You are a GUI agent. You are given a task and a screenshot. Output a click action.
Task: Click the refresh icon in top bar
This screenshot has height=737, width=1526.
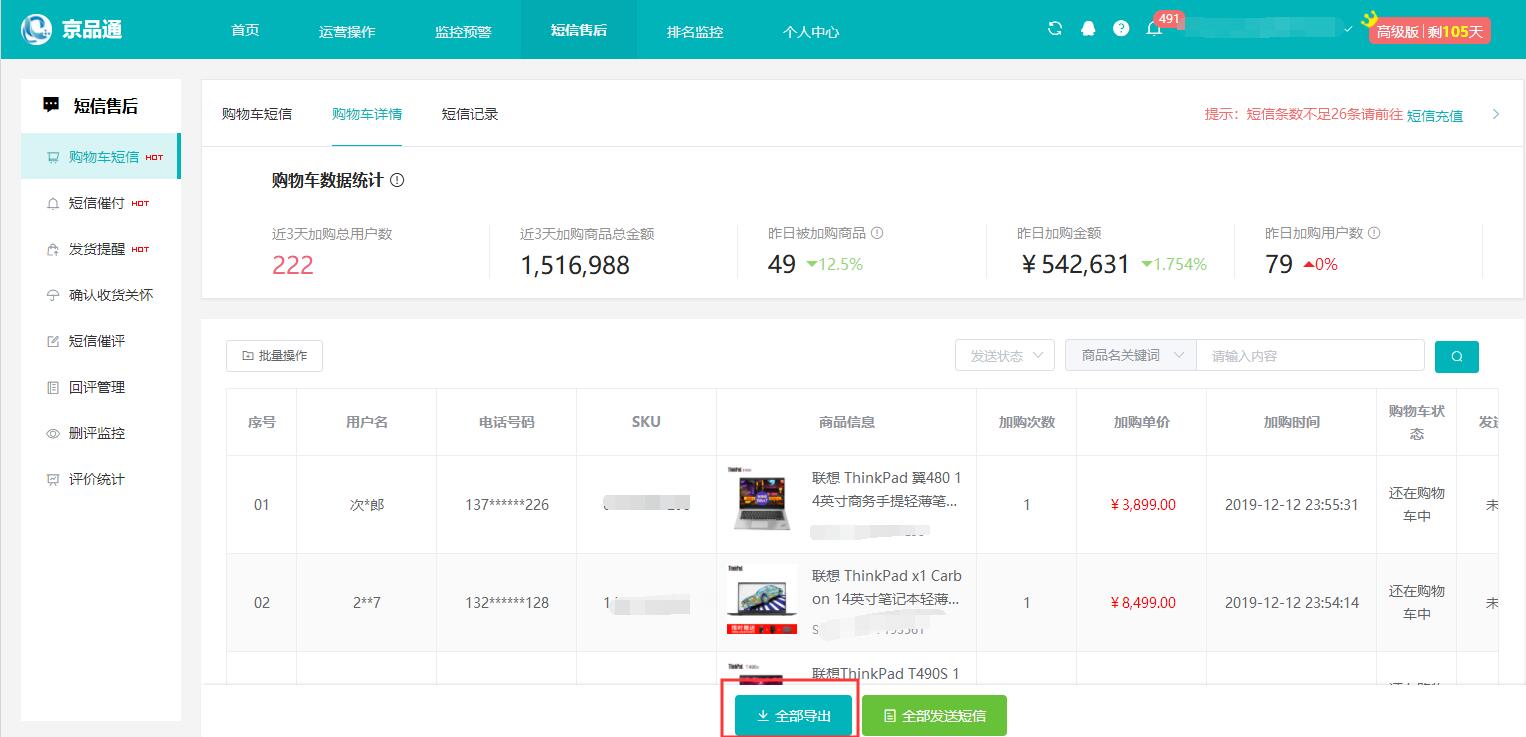pos(1054,29)
